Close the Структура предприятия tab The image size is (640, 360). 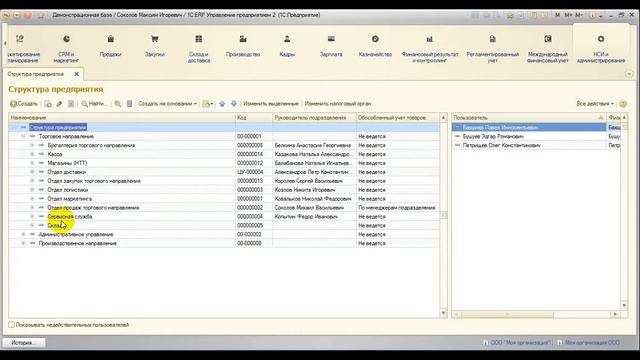[x=76, y=74]
